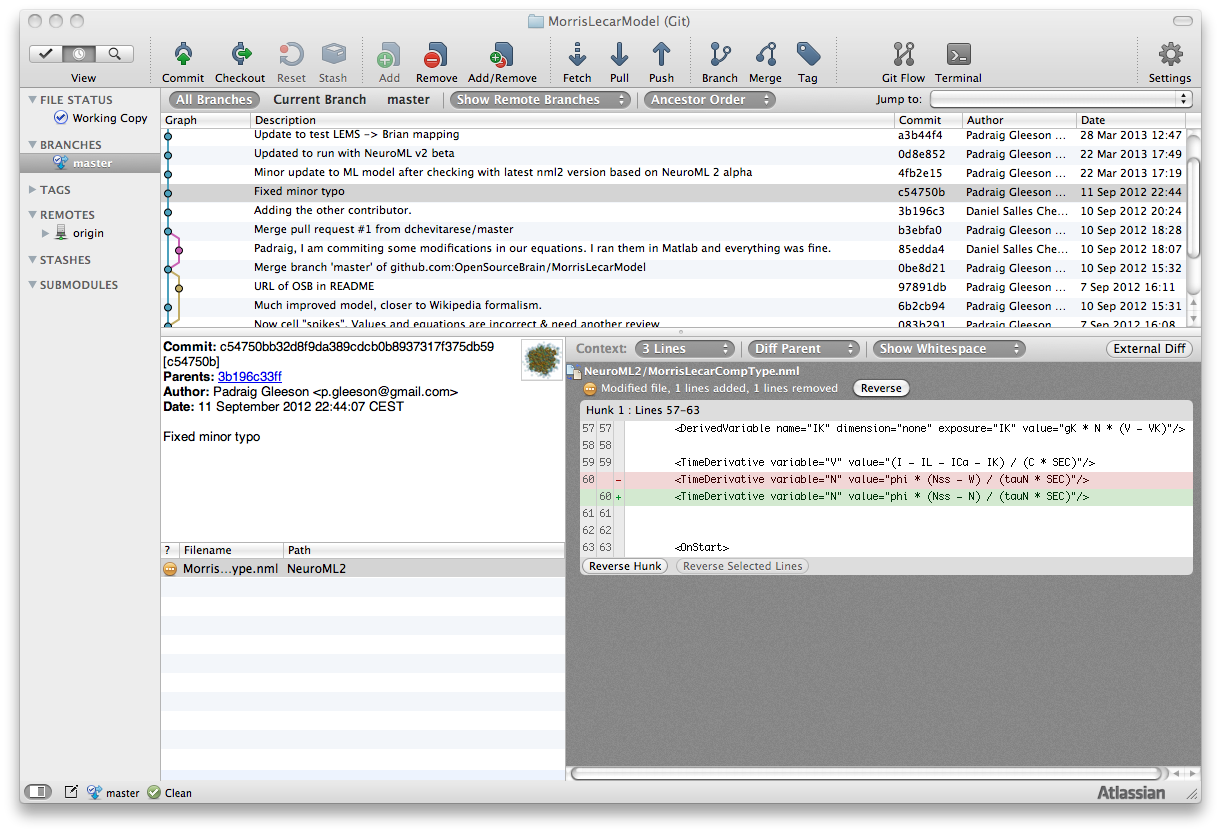Viewport: 1221px width, 833px height.
Task: Expand the origin remote
Action: coord(45,233)
